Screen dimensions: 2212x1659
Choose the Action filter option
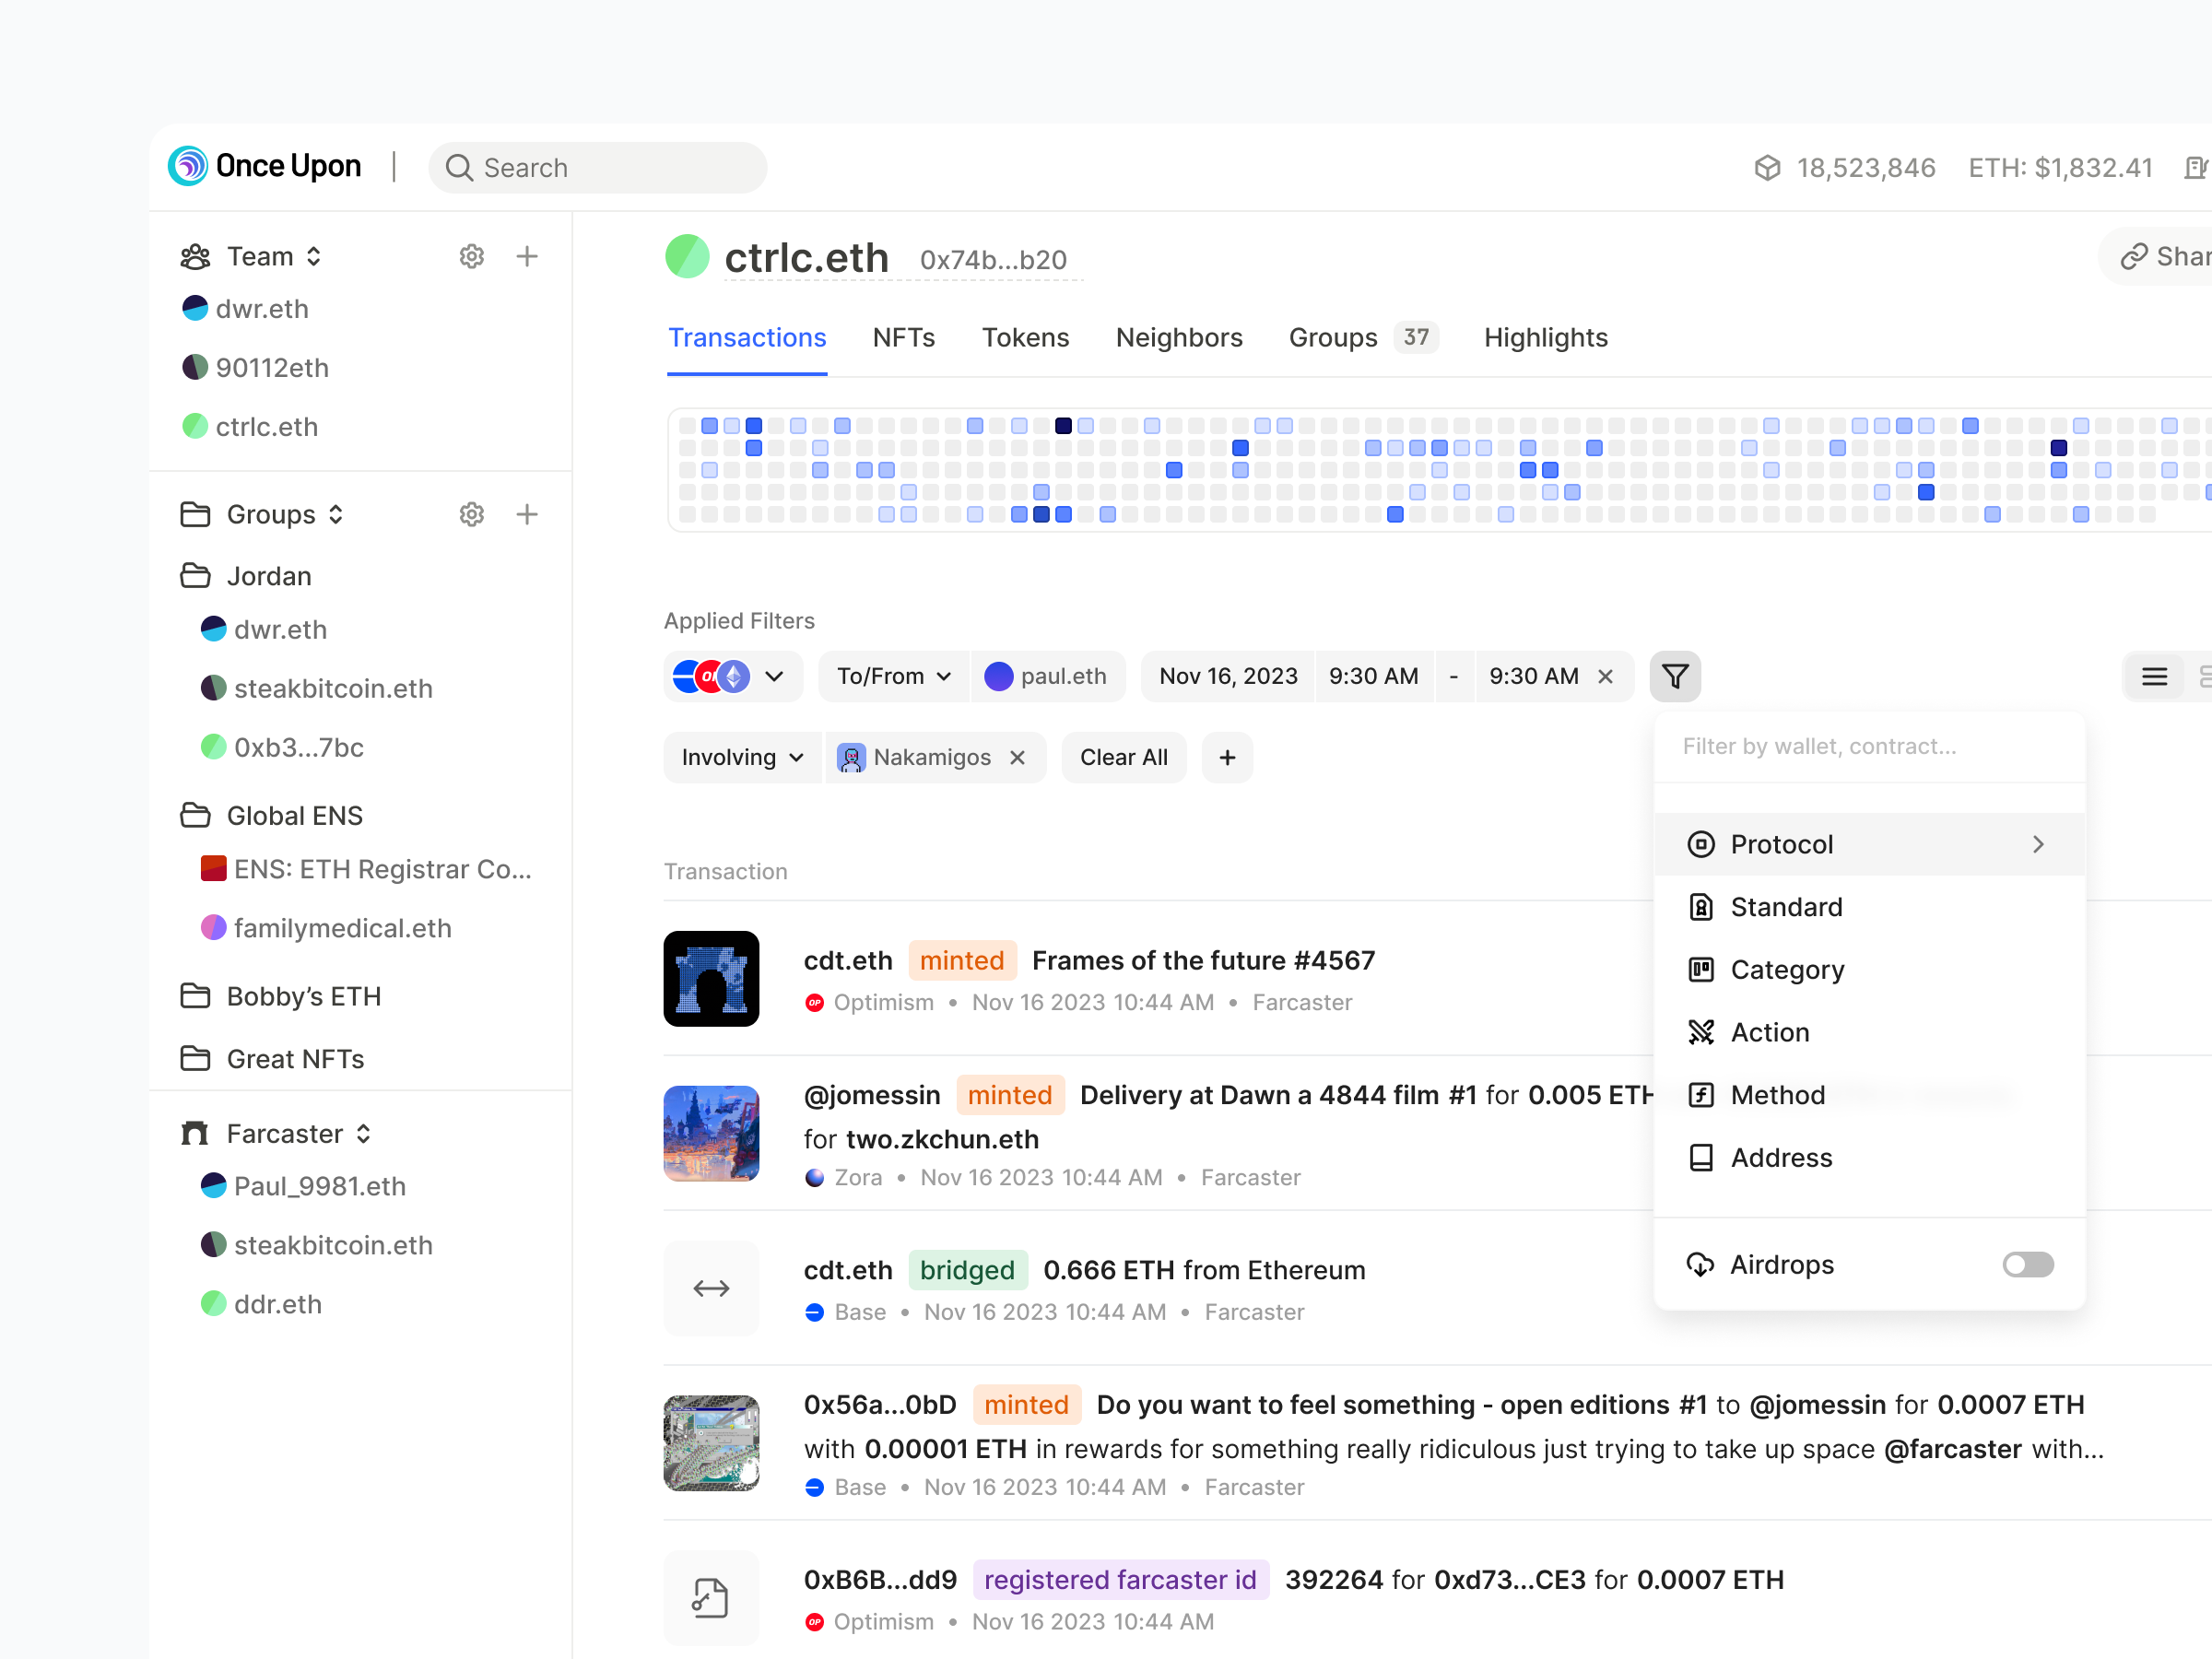tap(1869, 1032)
